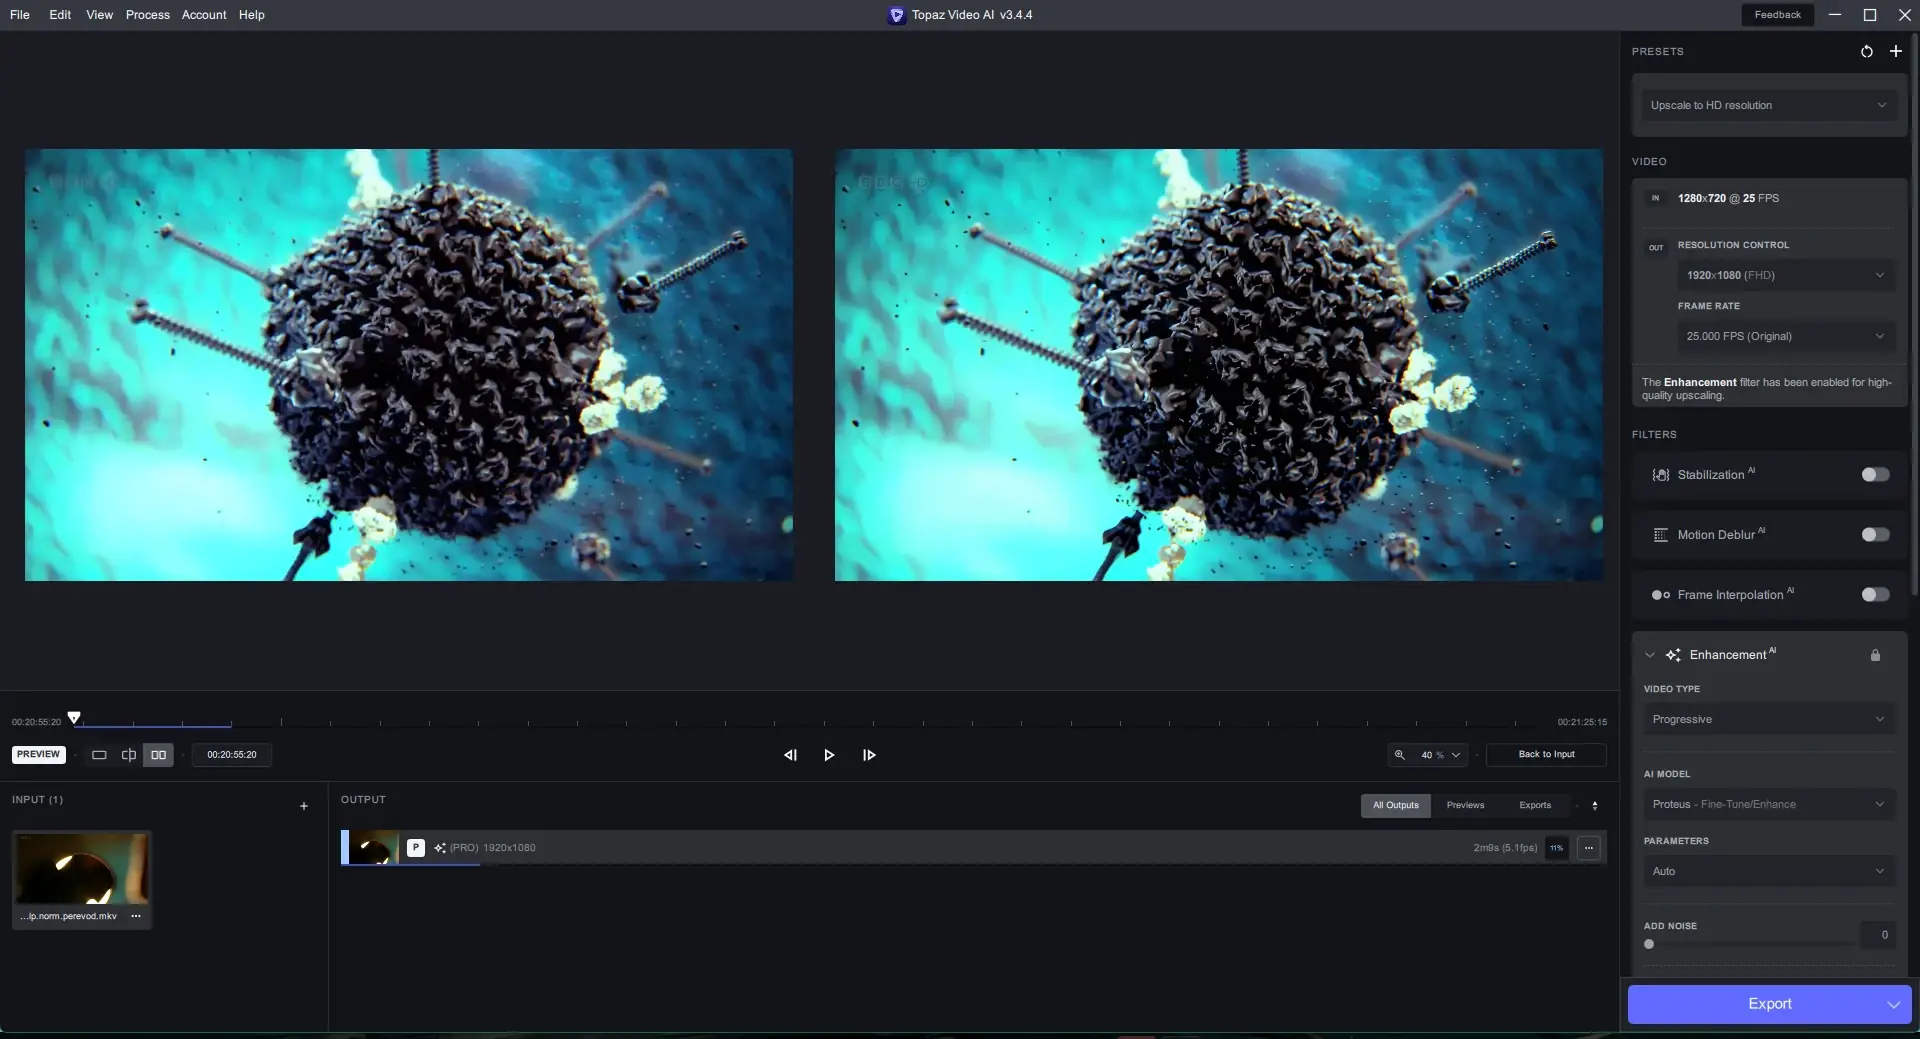Open the Process menu
Image resolution: width=1920 pixels, height=1039 pixels.
click(147, 15)
